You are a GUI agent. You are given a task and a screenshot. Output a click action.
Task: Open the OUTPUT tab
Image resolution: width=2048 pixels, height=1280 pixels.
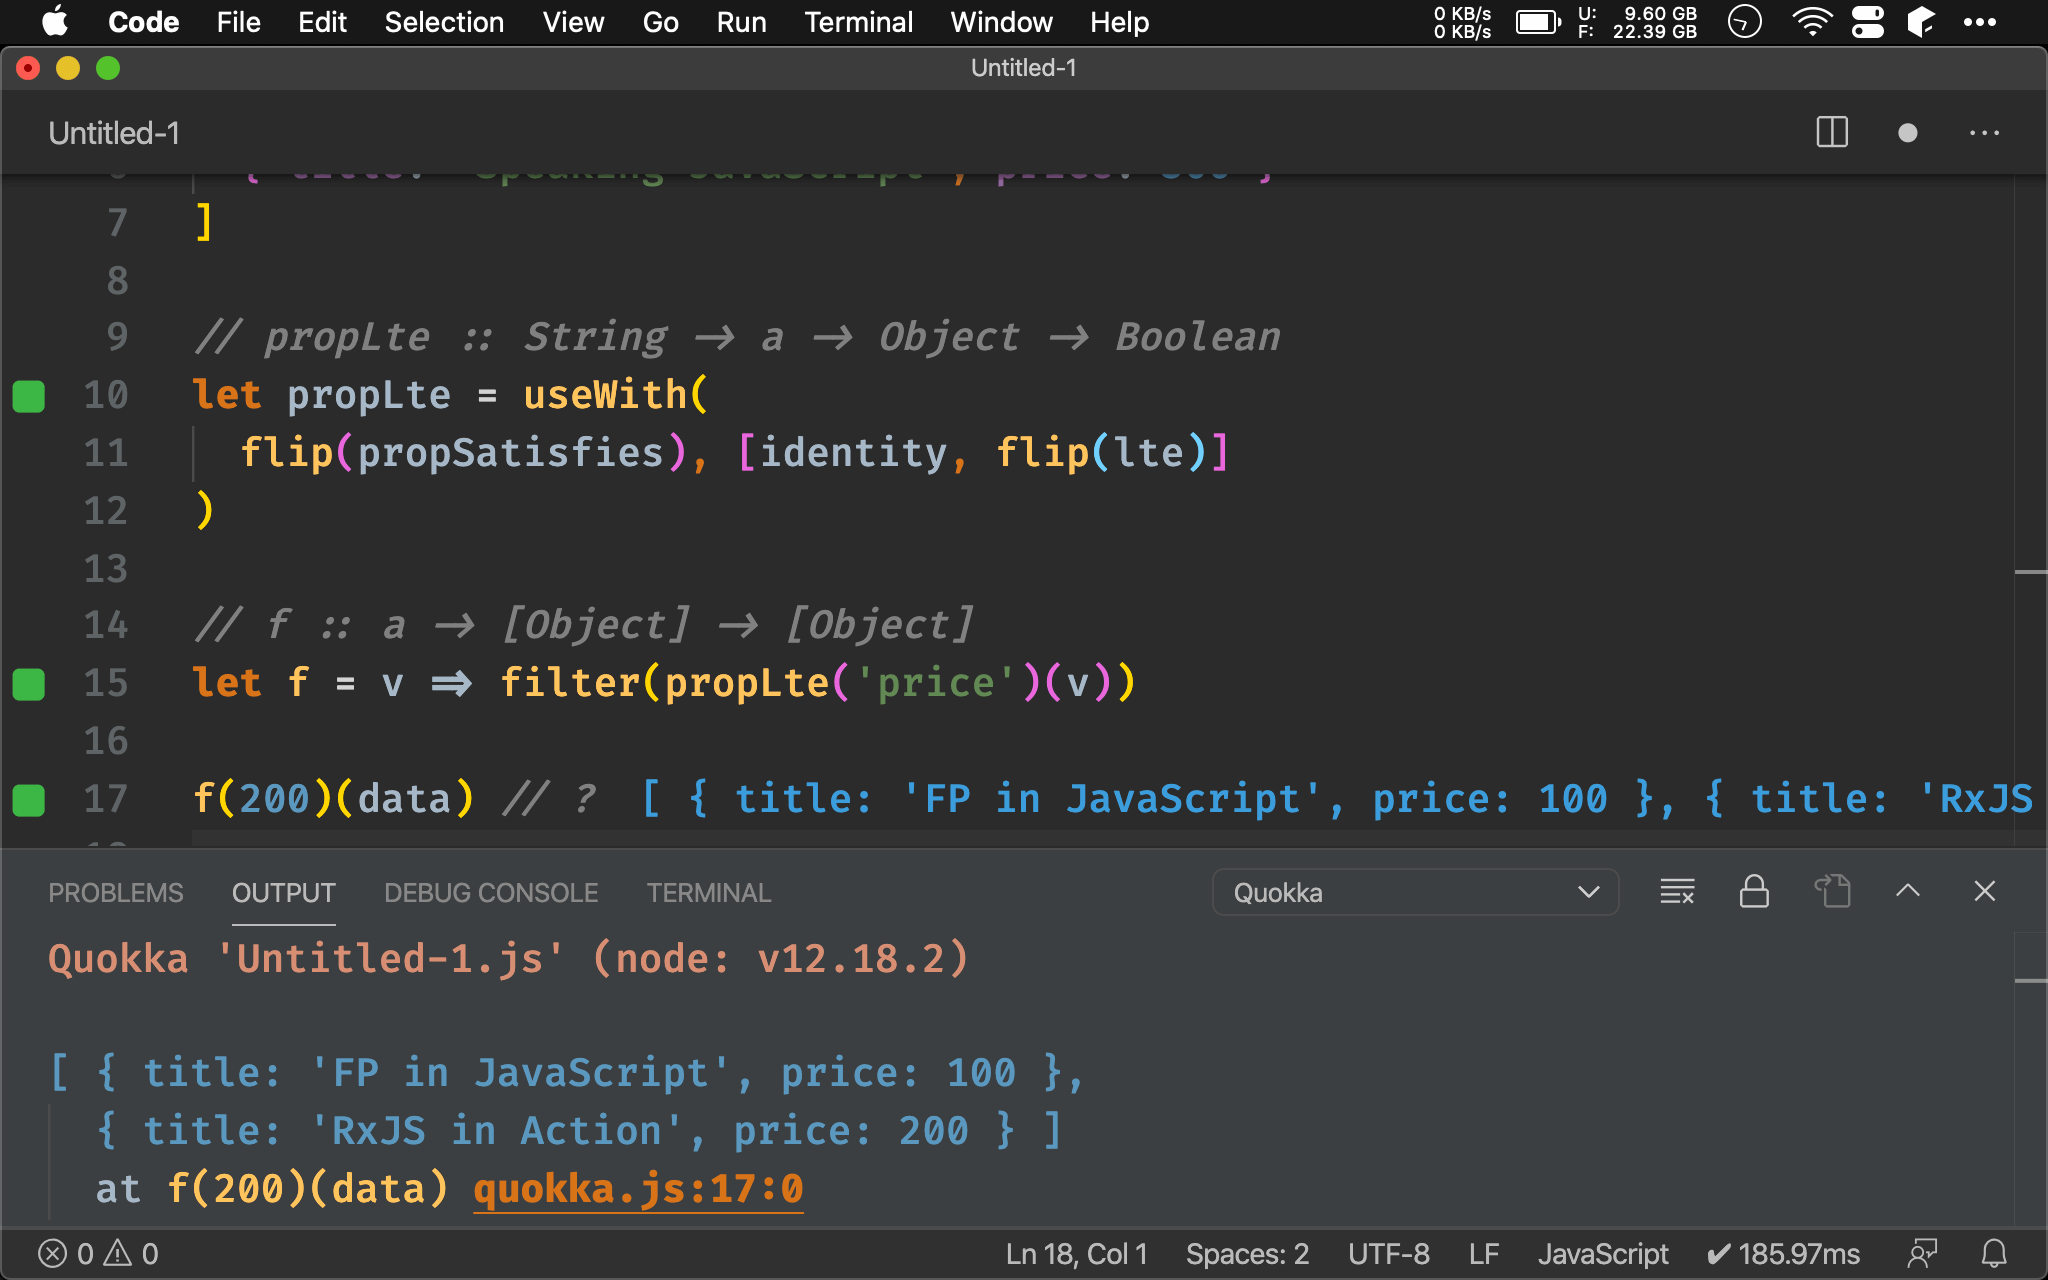[283, 891]
